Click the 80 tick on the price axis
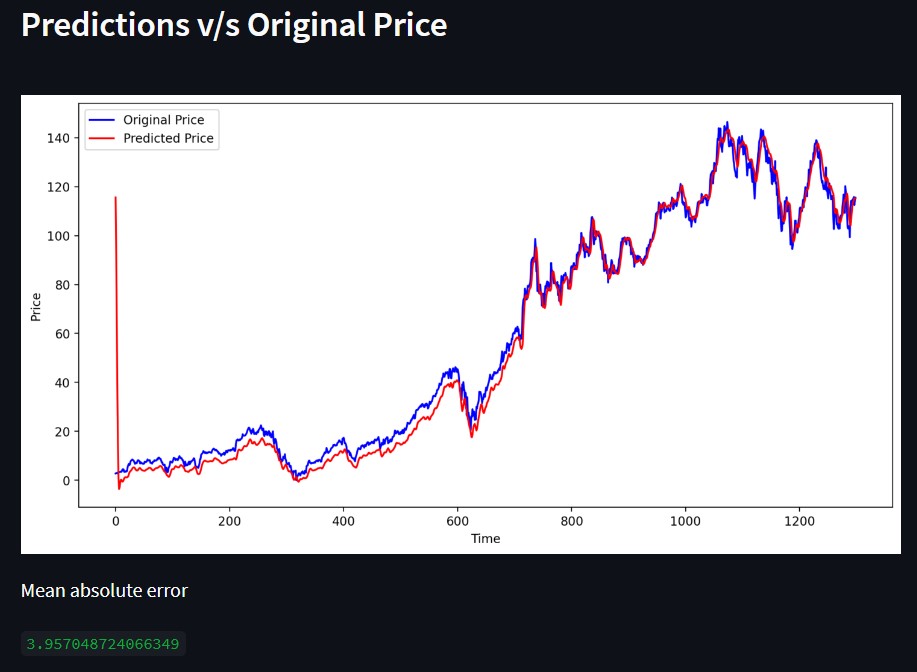This screenshot has width=917, height=672. [x=62, y=285]
